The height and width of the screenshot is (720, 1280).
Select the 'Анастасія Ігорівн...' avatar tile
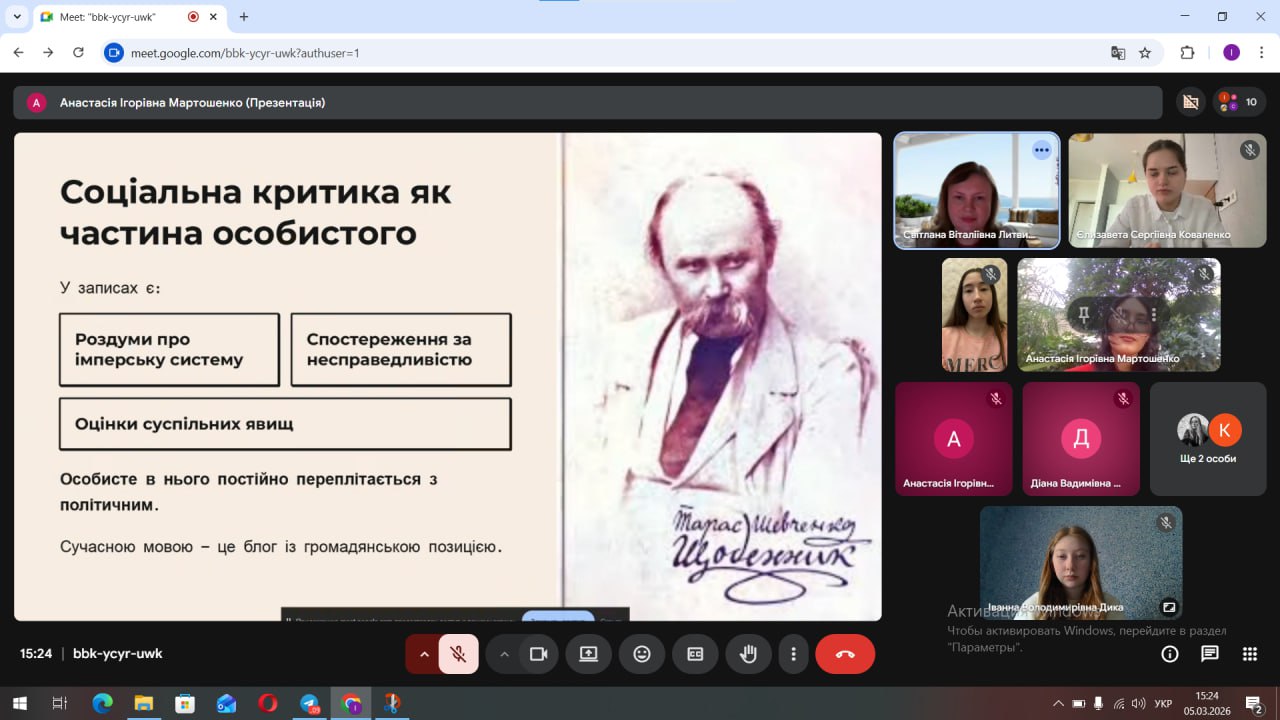tap(954, 439)
